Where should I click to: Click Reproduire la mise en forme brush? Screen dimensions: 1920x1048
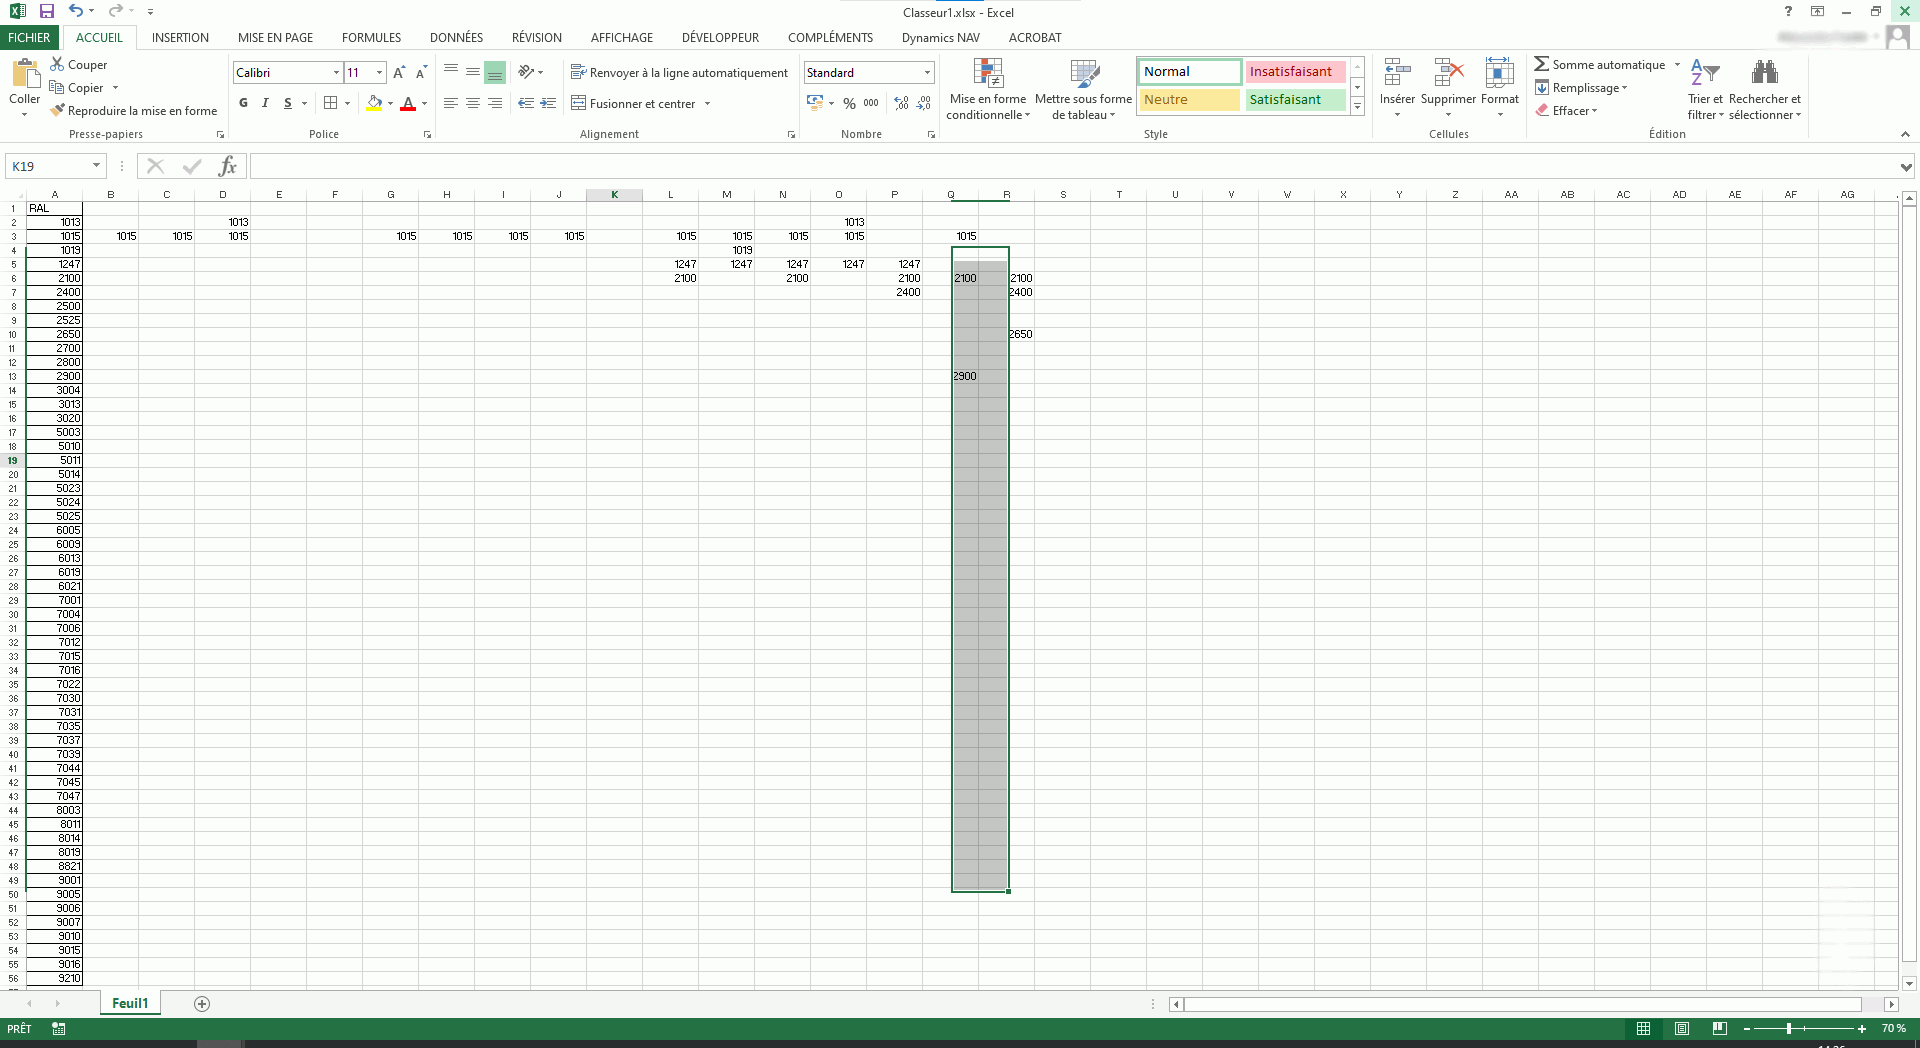click(x=59, y=111)
